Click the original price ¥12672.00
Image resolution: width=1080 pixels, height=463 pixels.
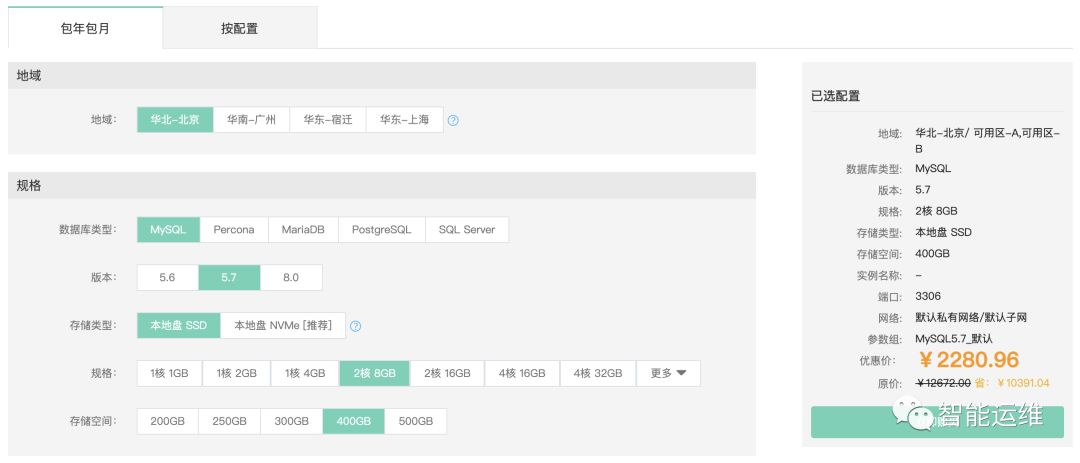[x=943, y=383]
